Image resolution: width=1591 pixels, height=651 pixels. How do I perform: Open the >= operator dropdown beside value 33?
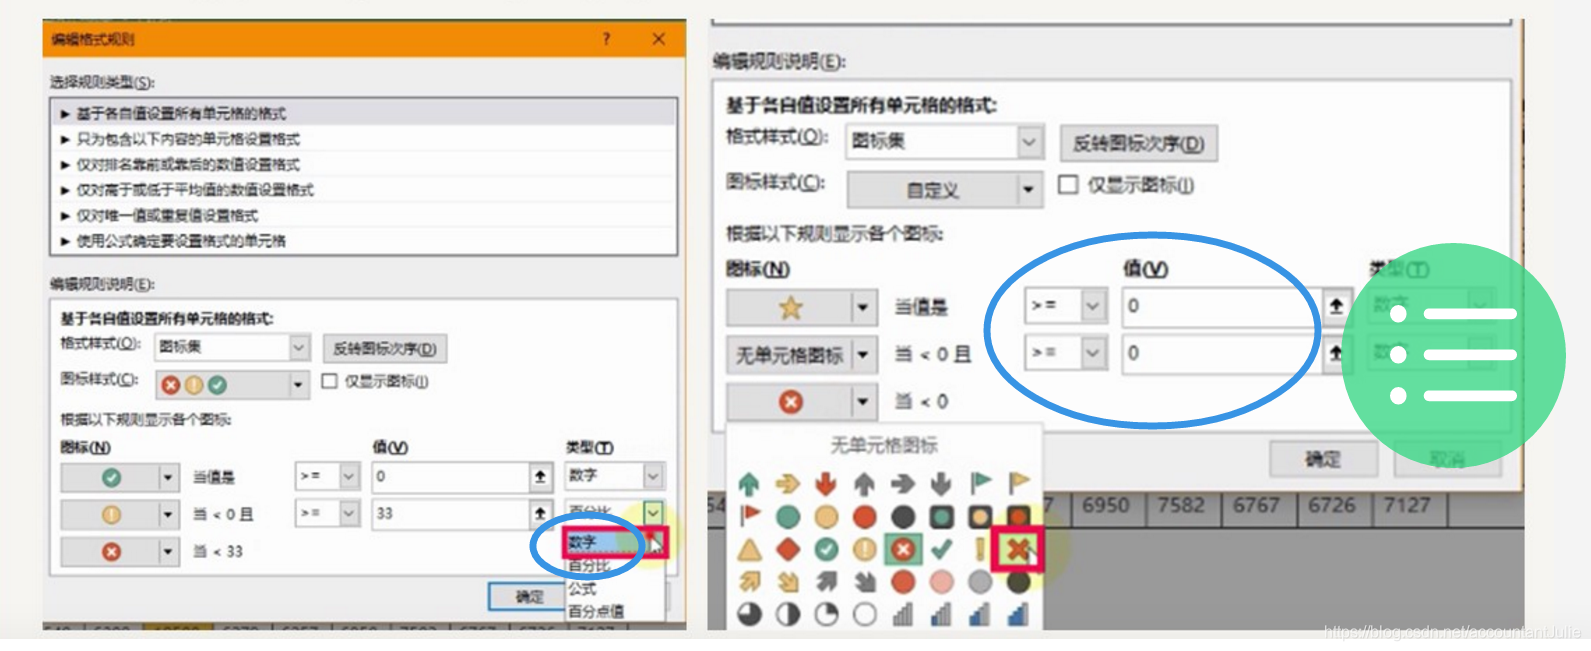(349, 514)
